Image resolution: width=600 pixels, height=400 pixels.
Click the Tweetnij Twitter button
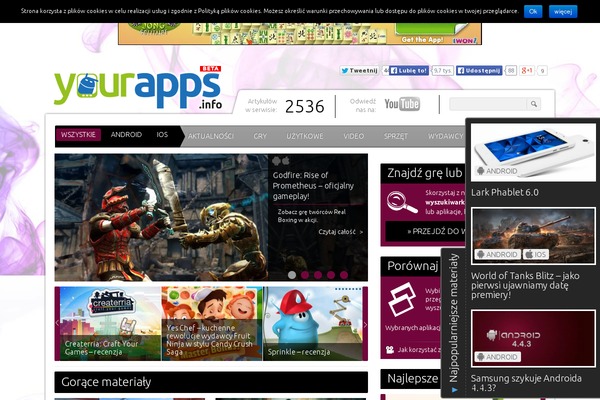[359, 70]
